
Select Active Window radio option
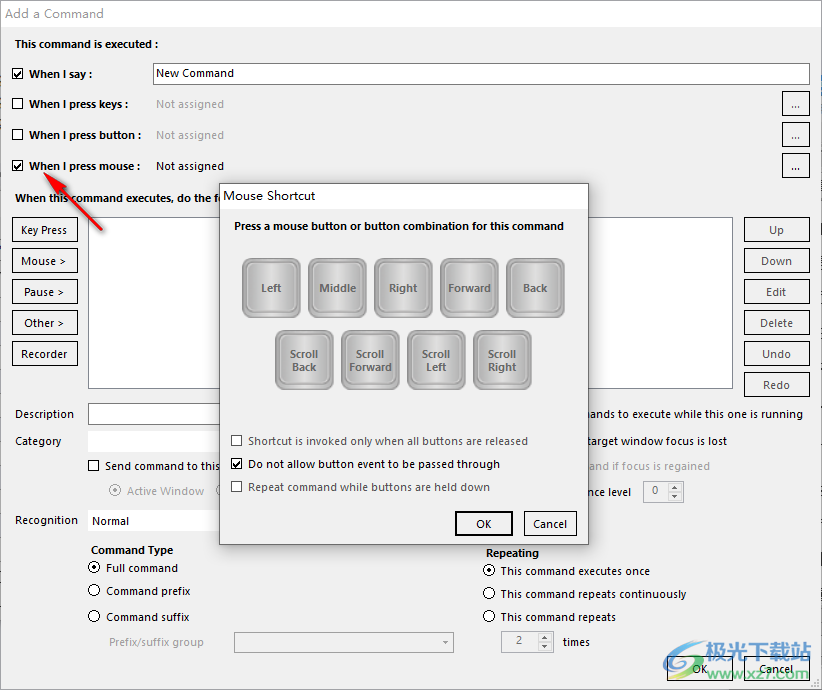[x=114, y=490]
